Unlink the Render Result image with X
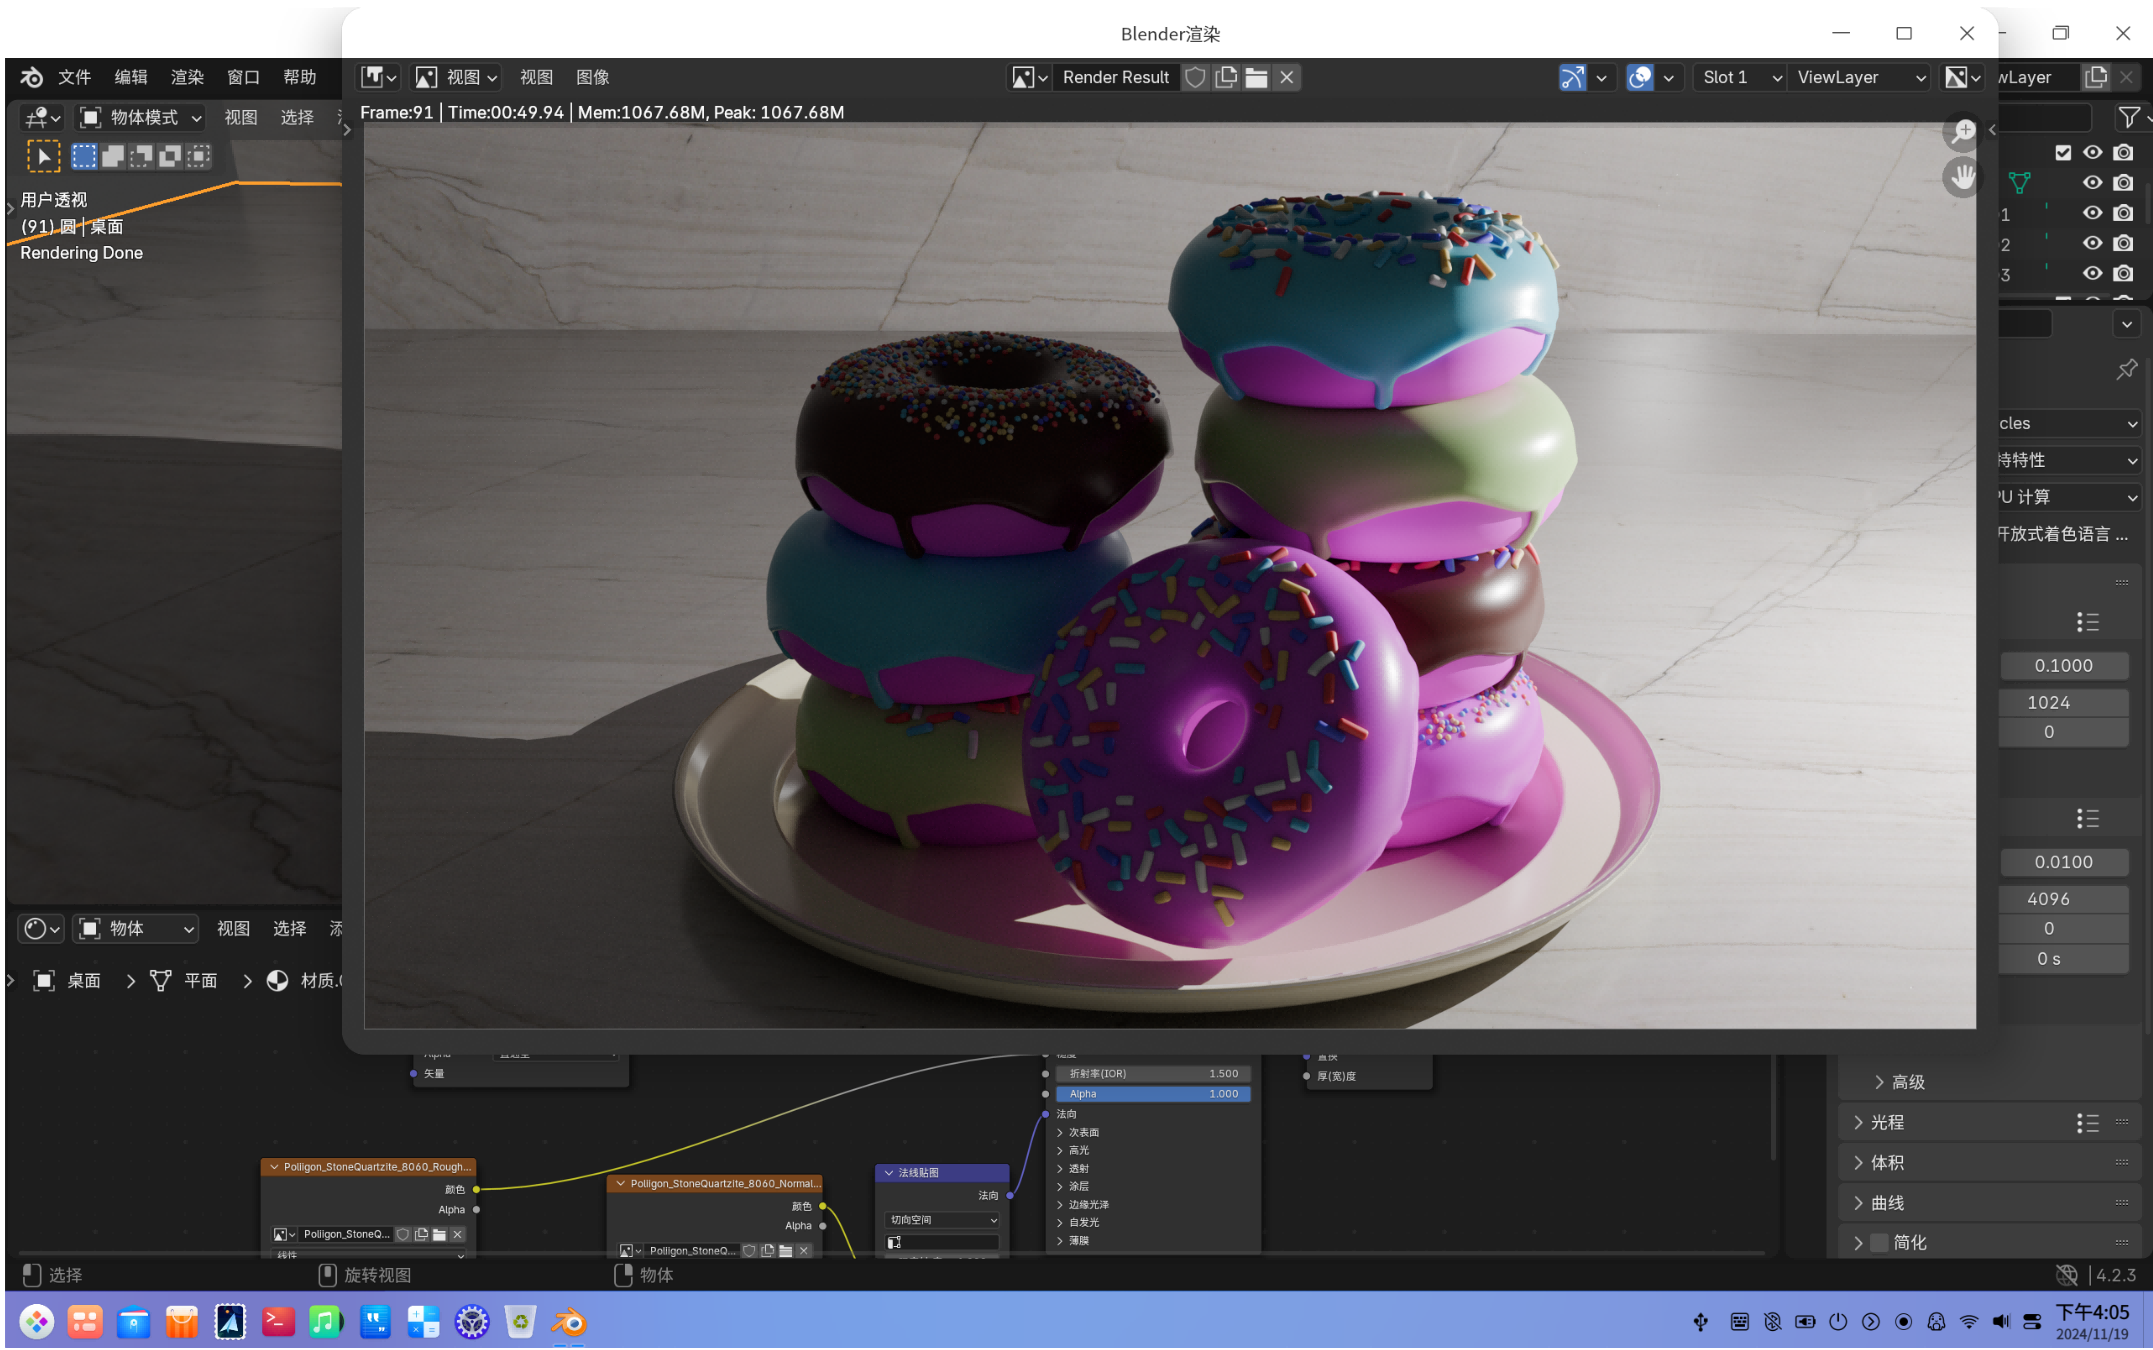 1287,78
